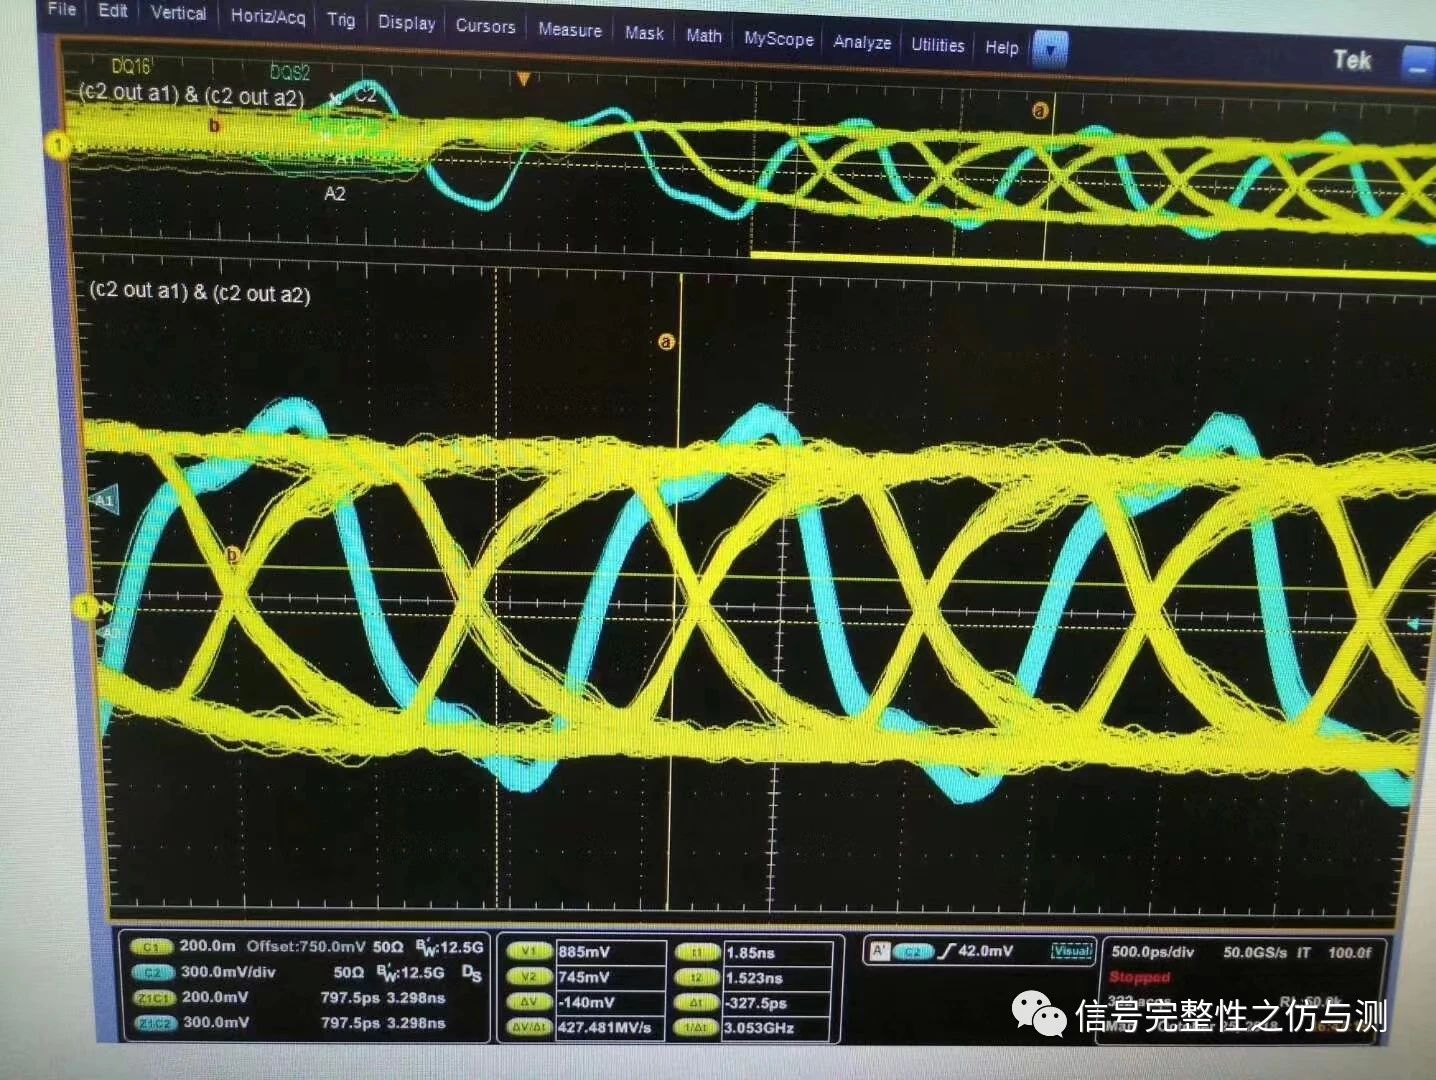The image size is (1436, 1080).
Task: Click the orange 'a' cursor marker in overview
Action: coord(1040,110)
